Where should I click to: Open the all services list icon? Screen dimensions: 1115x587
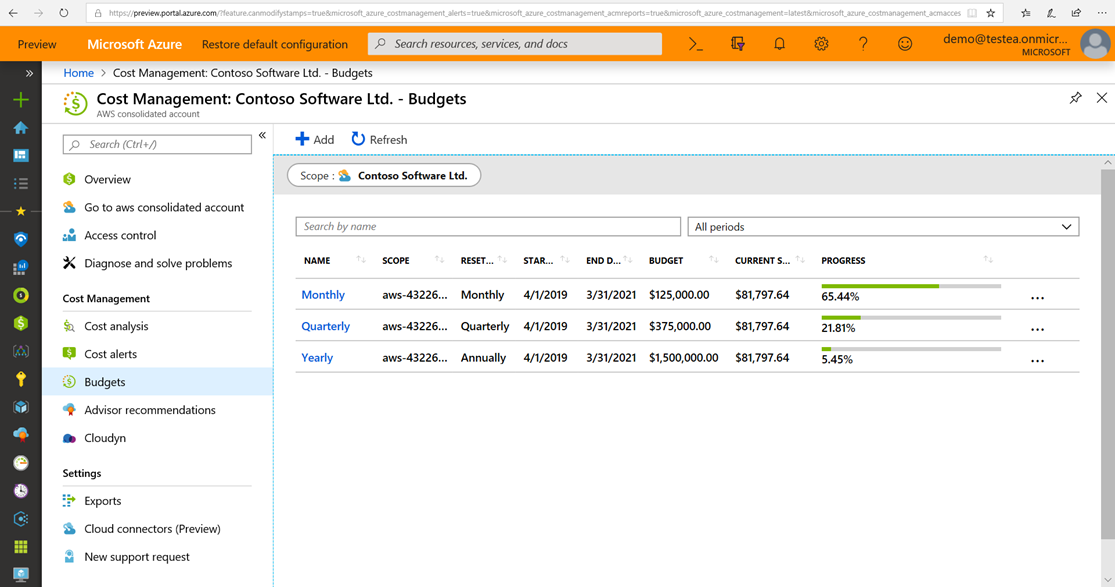21,184
